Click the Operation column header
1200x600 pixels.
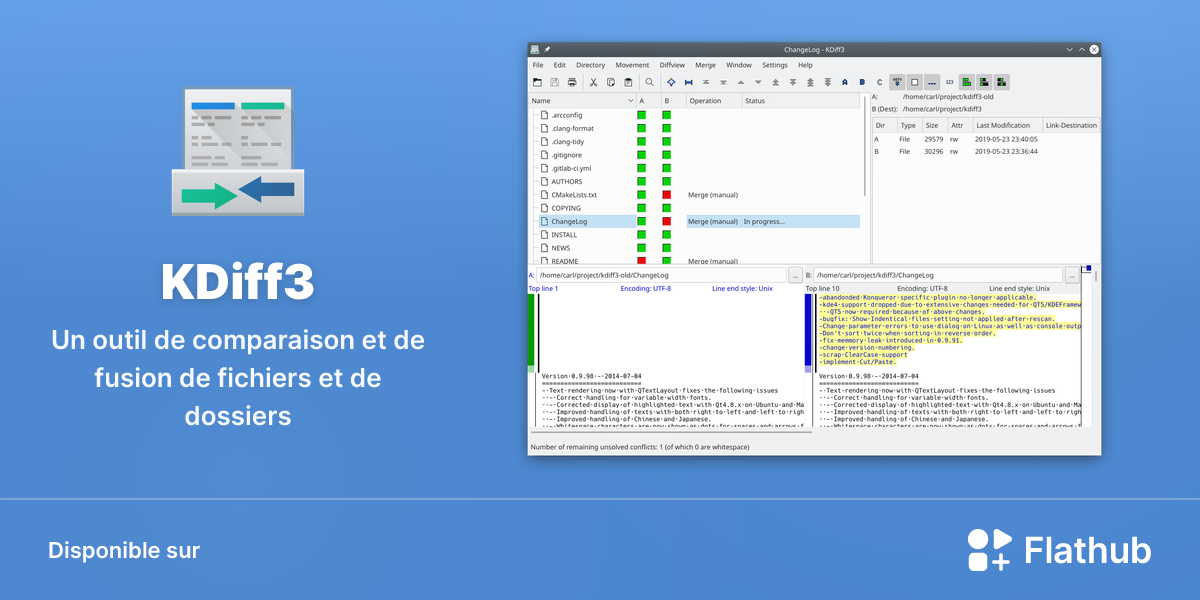point(714,101)
